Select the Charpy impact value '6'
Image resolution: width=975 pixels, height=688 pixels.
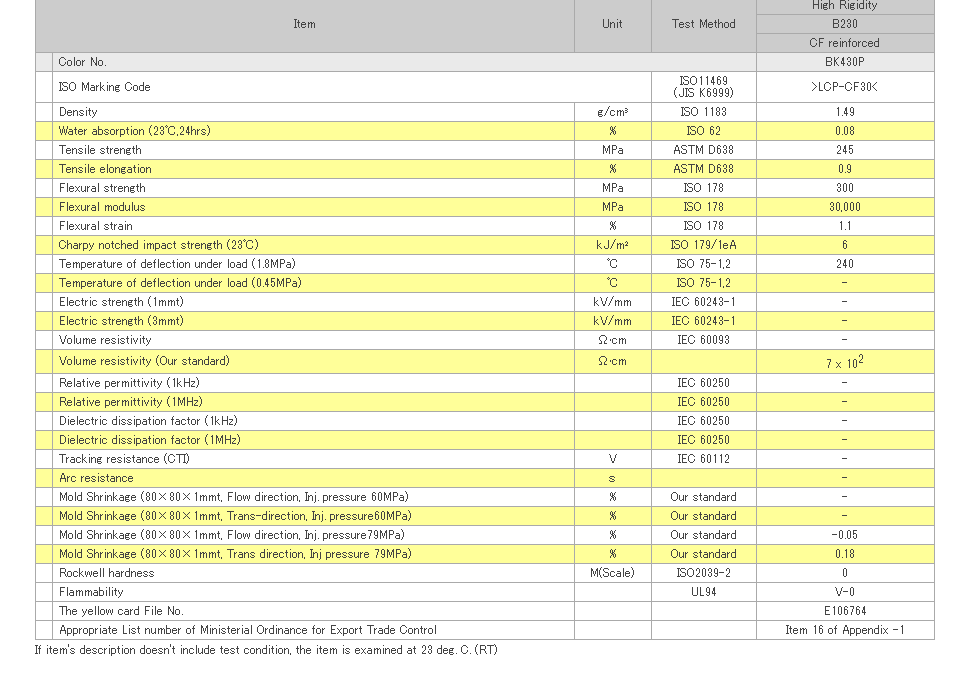(x=844, y=245)
